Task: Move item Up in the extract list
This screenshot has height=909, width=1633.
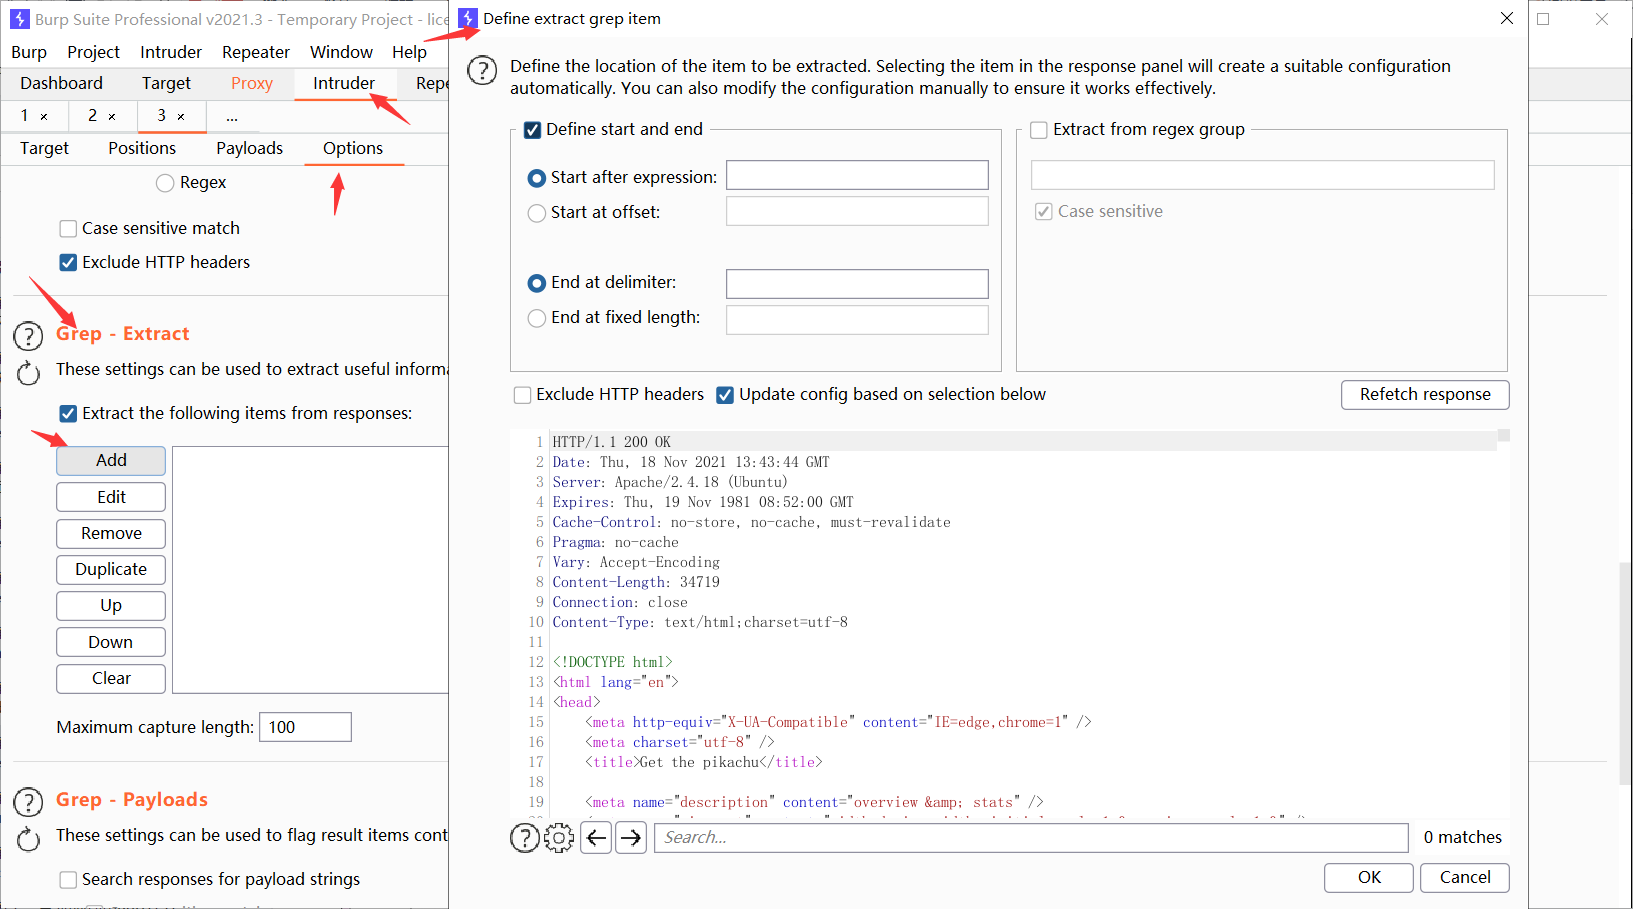Action: click(111, 606)
